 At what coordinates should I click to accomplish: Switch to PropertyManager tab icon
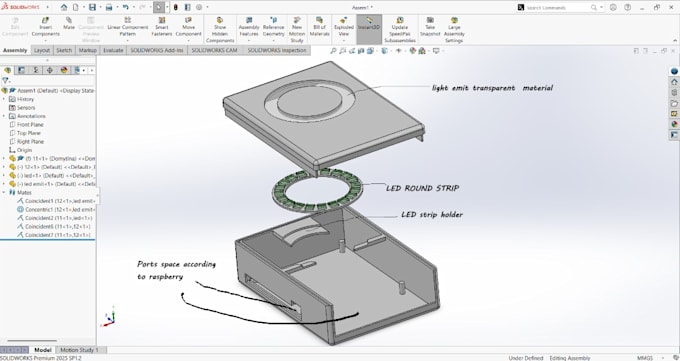tap(21, 70)
